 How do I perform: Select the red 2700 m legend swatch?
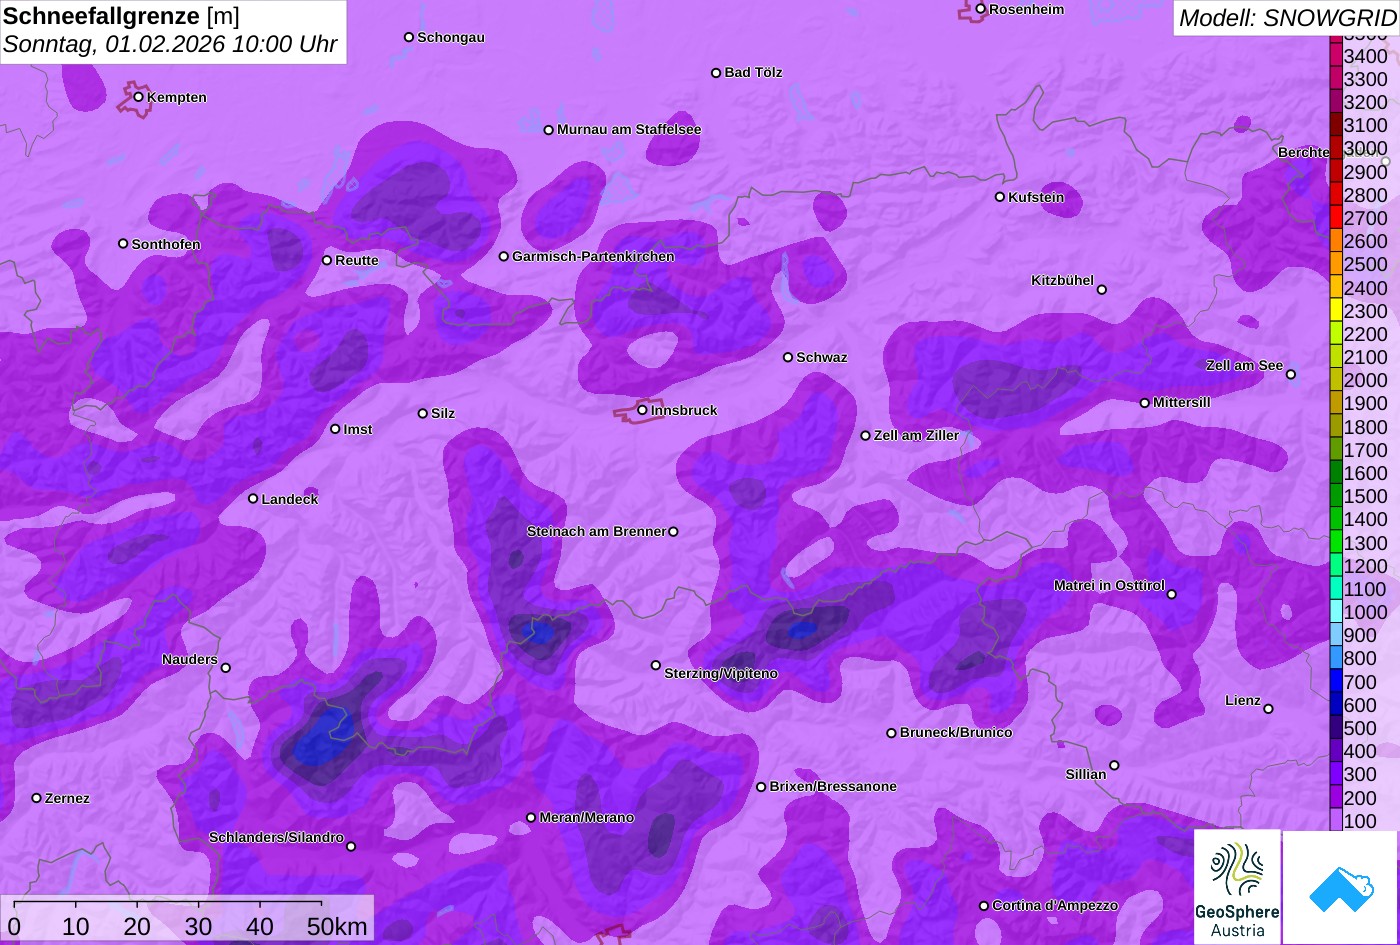tap(1336, 217)
